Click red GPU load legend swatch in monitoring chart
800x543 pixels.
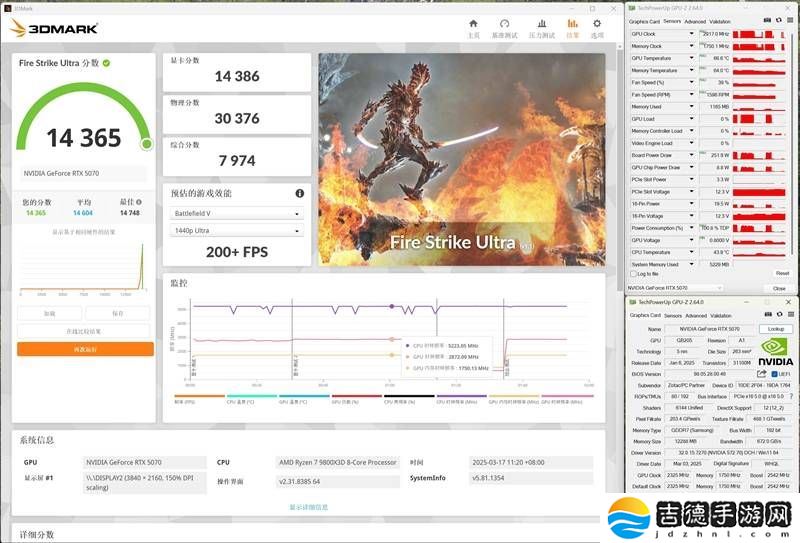click(357, 396)
